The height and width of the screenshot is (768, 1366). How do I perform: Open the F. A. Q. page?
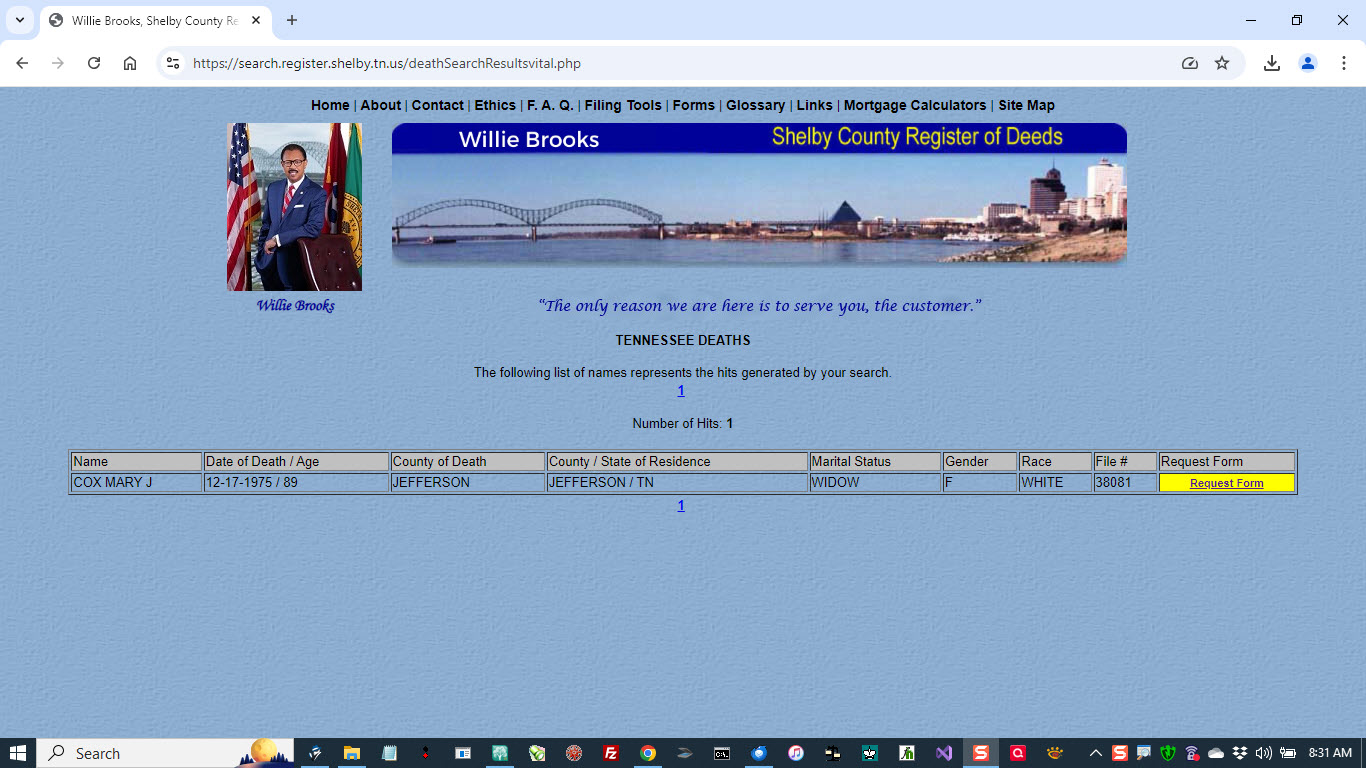click(x=550, y=105)
